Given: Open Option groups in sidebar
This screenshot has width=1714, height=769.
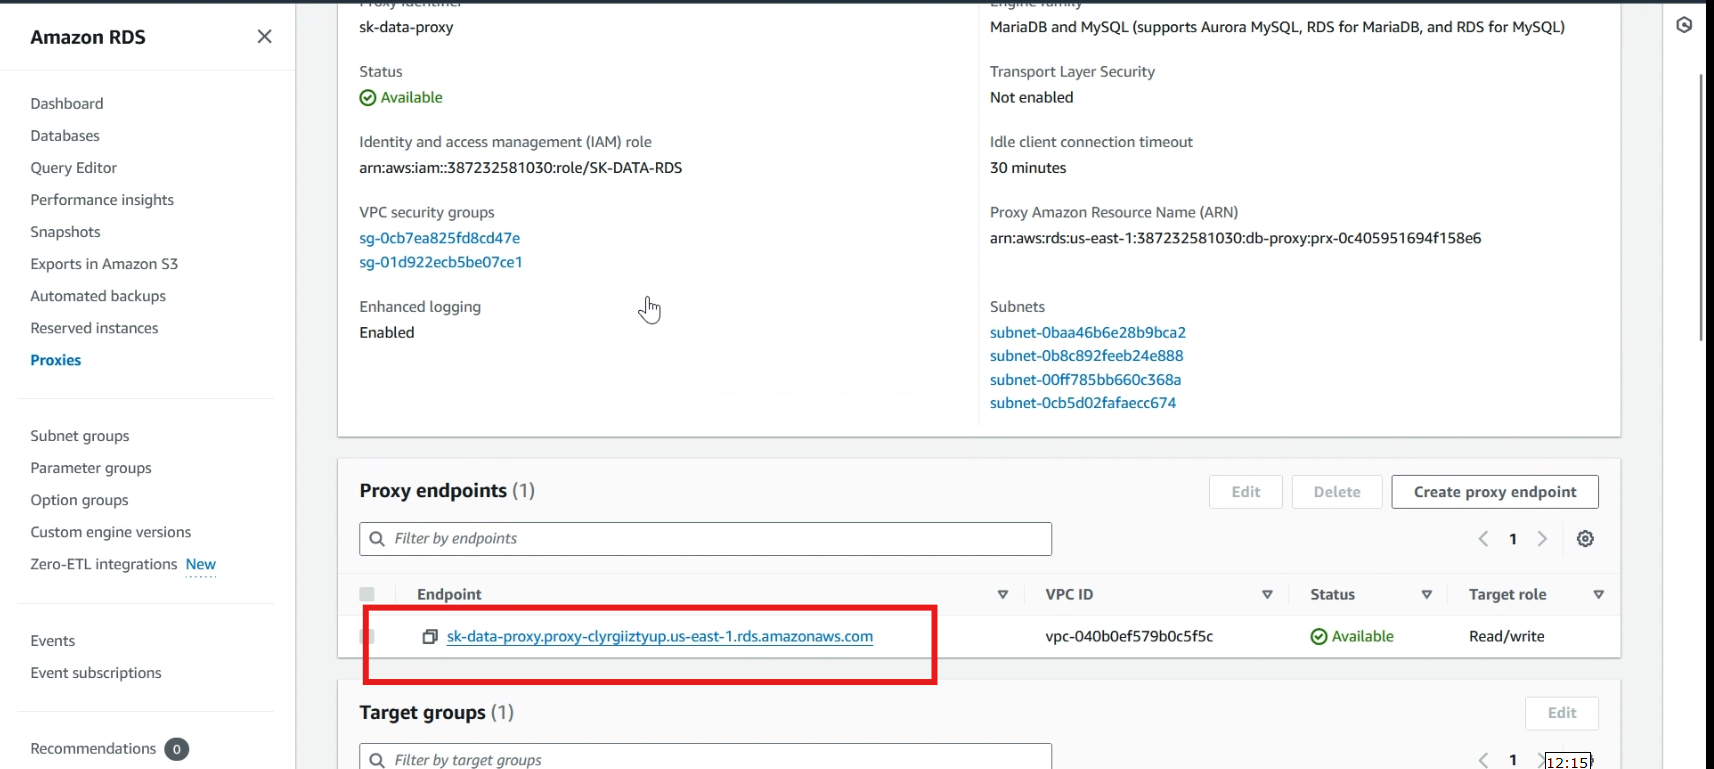Looking at the screenshot, I should click(x=79, y=500).
